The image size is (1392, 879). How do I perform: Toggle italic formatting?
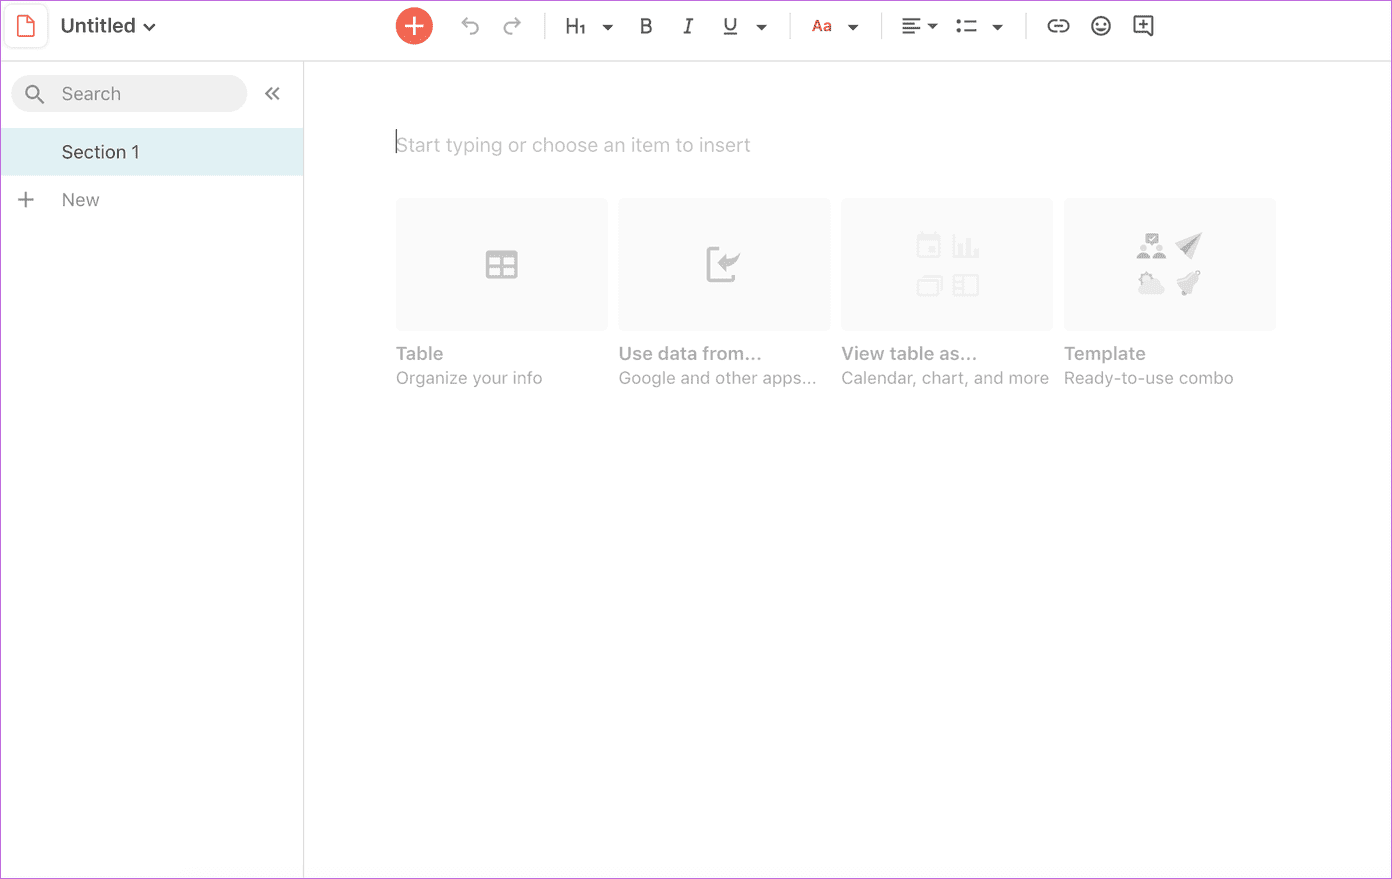[688, 26]
